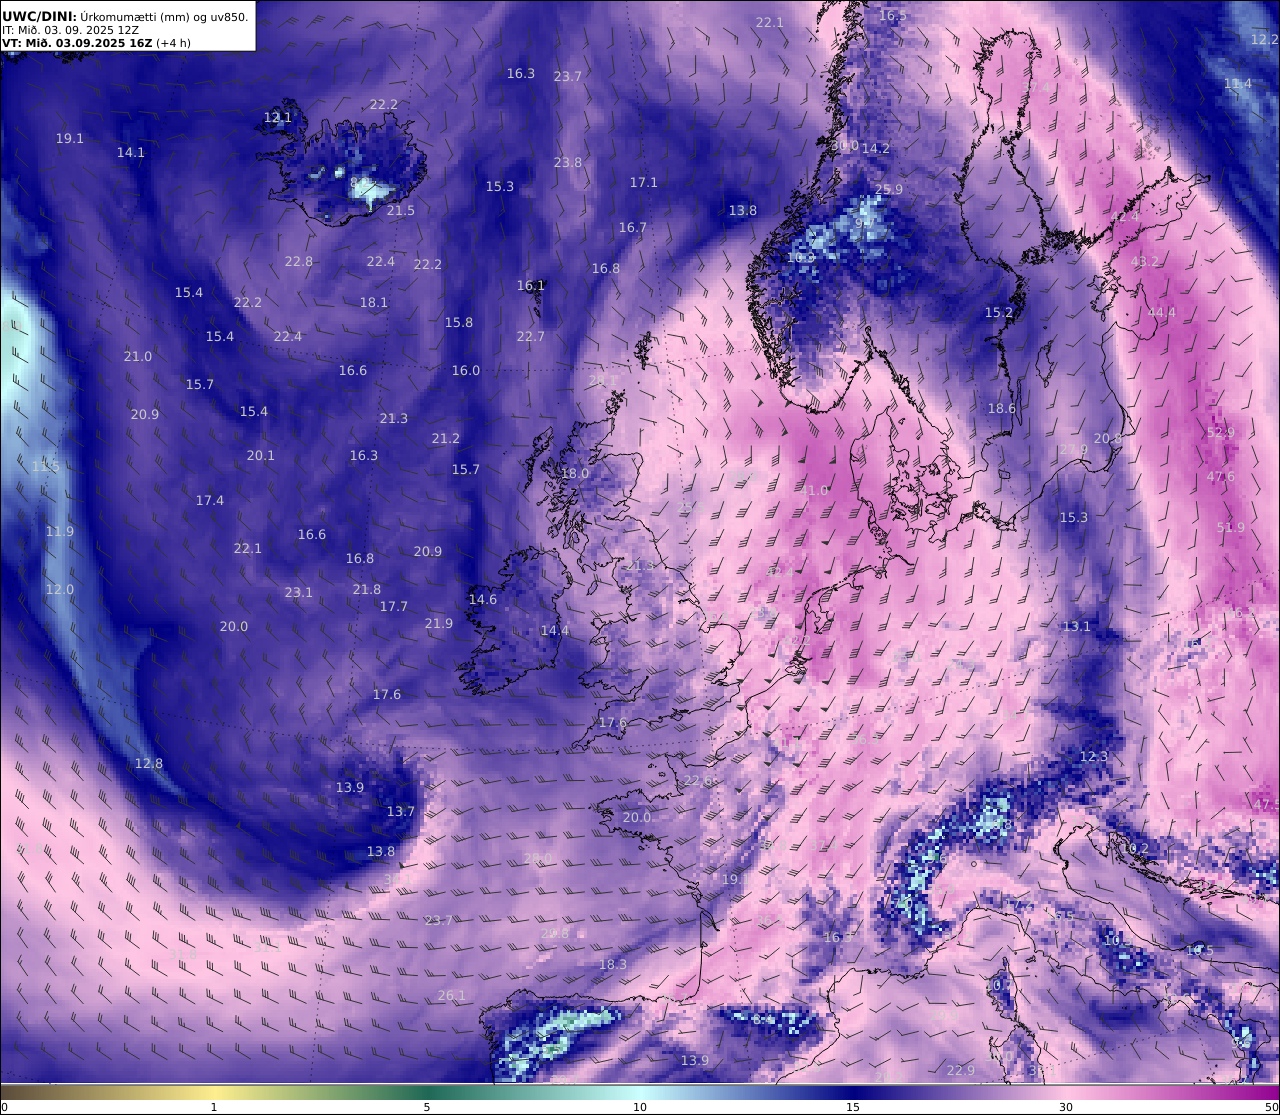The width and height of the screenshot is (1280, 1115).
Task: Click the 14.4 value label
Action: click(x=555, y=631)
